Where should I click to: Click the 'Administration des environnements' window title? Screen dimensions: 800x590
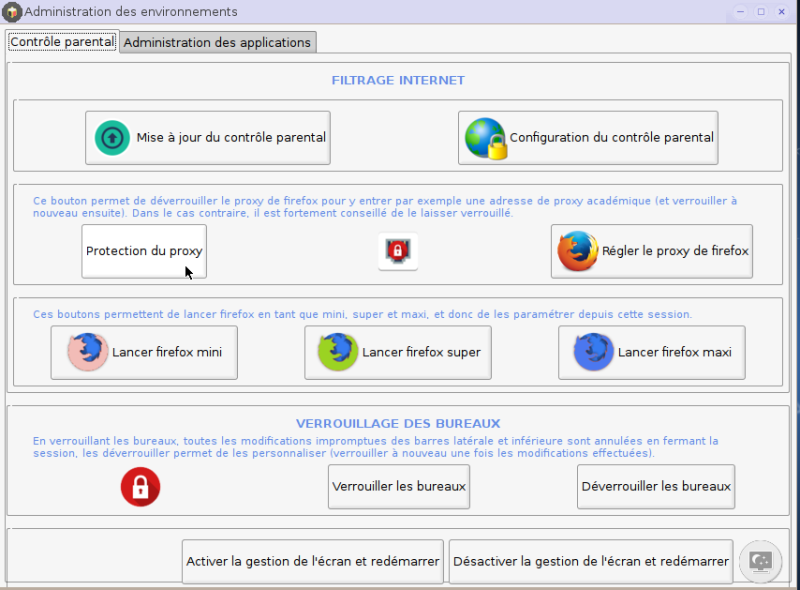(131, 12)
